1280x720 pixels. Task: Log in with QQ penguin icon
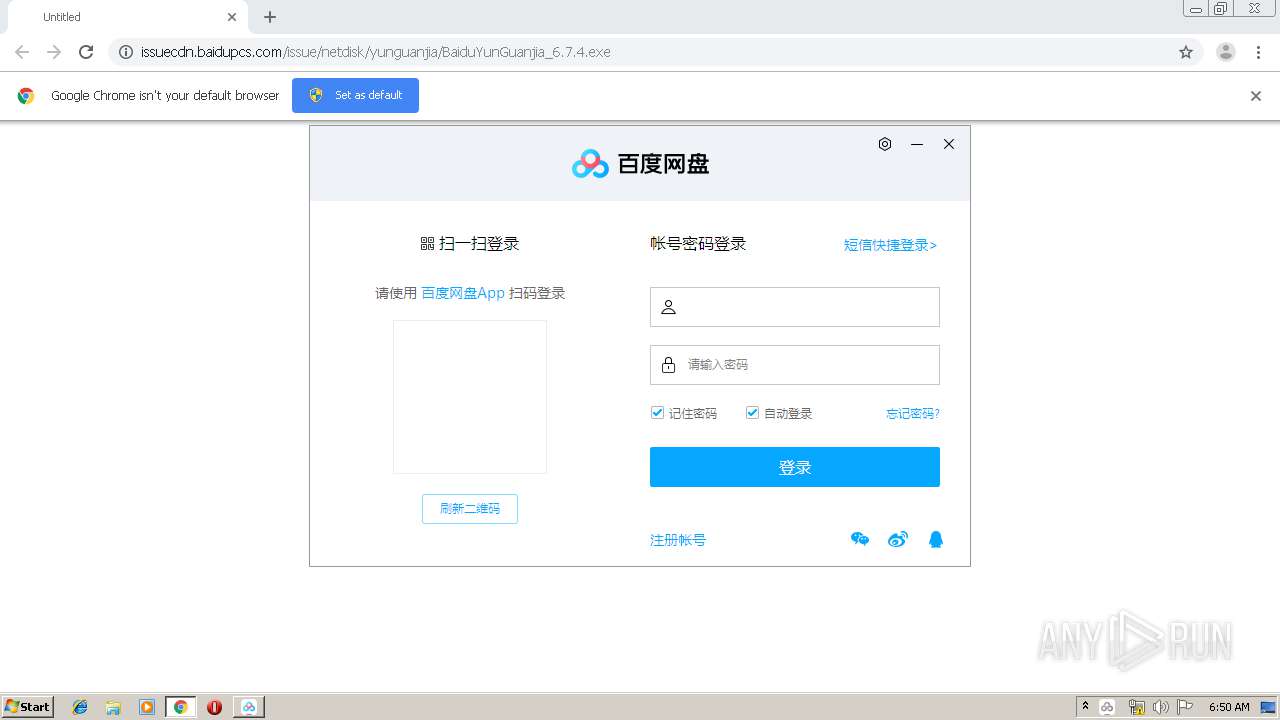coord(936,540)
